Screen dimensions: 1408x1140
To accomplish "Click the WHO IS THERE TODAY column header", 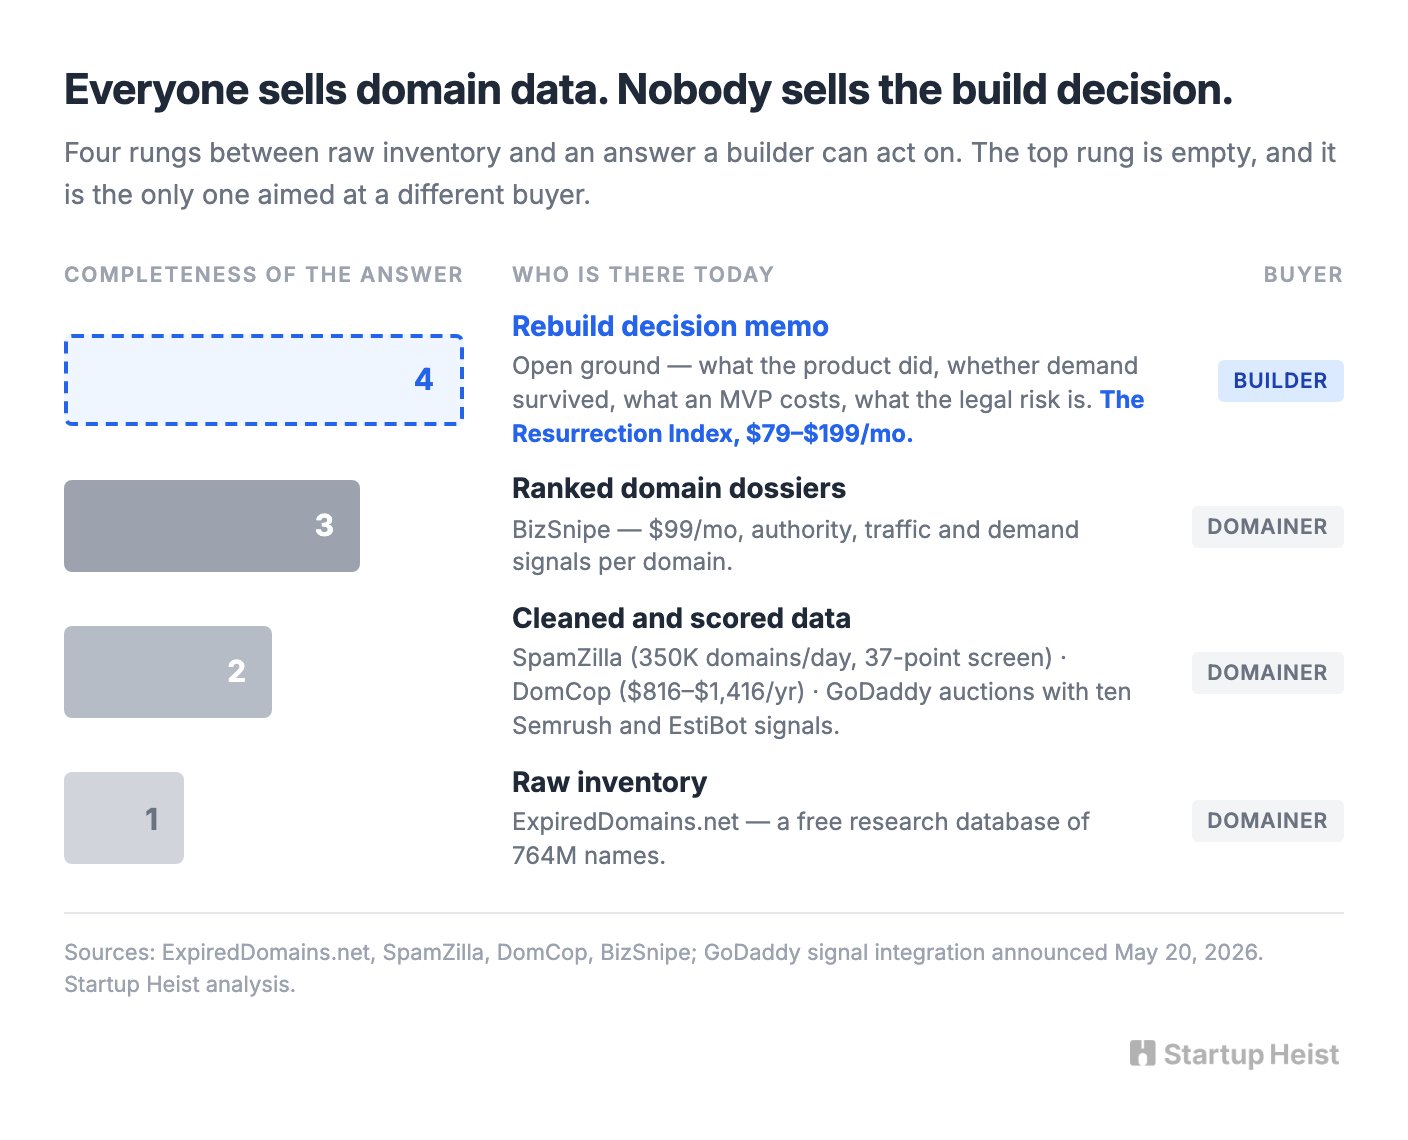I will (x=643, y=275).
